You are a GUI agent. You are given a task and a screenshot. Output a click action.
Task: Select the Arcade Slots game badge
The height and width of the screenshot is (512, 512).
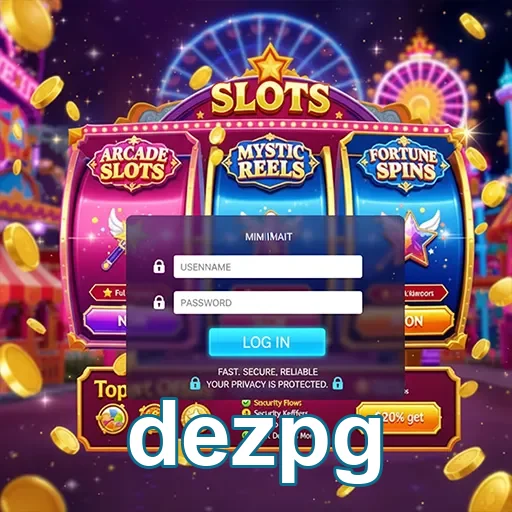[133, 163]
